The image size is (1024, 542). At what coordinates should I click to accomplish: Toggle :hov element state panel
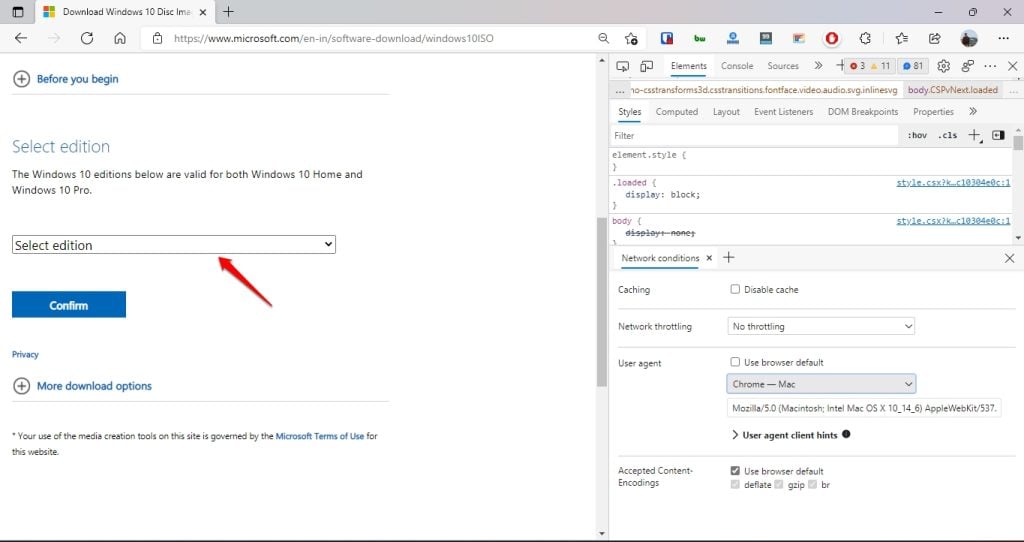click(x=917, y=135)
